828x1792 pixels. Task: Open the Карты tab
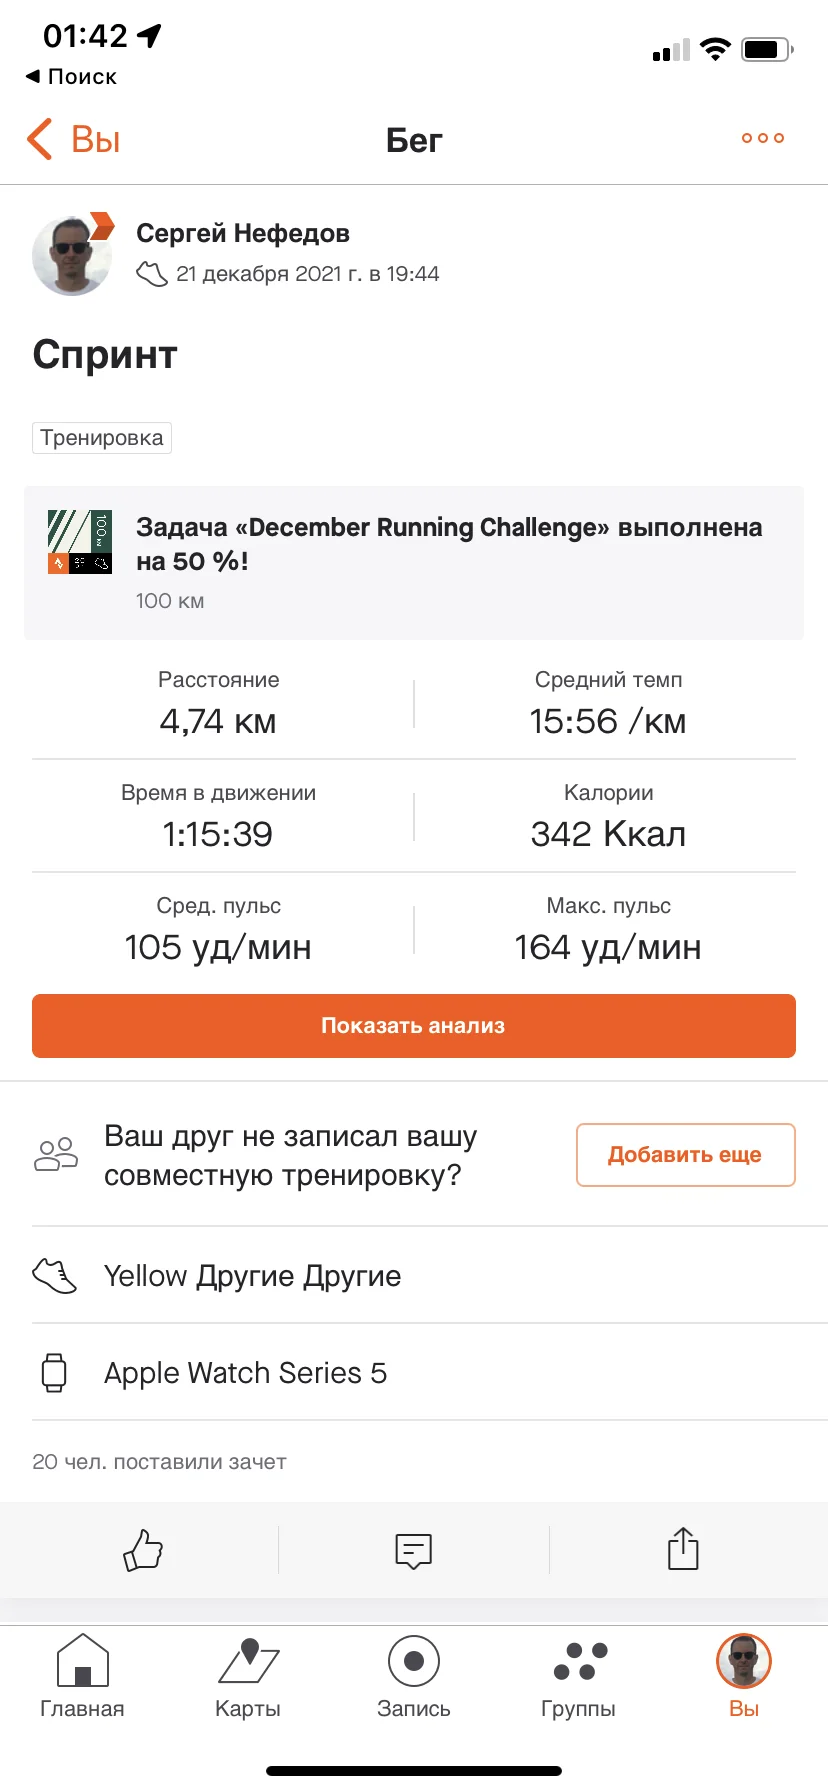(x=248, y=1677)
